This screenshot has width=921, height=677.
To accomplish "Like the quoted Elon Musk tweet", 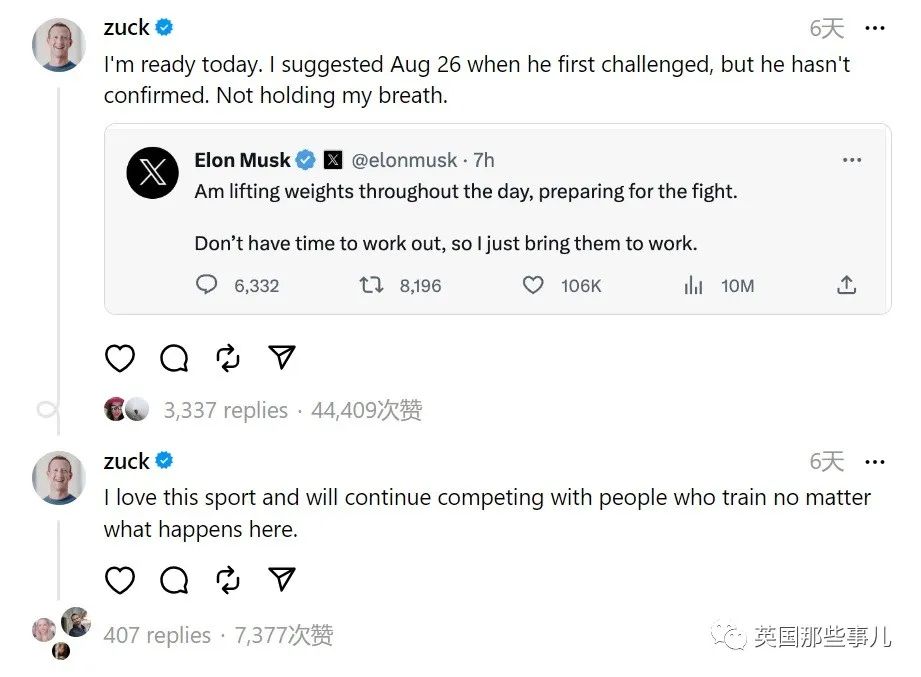I will pyautogui.click(x=534, y=286).
